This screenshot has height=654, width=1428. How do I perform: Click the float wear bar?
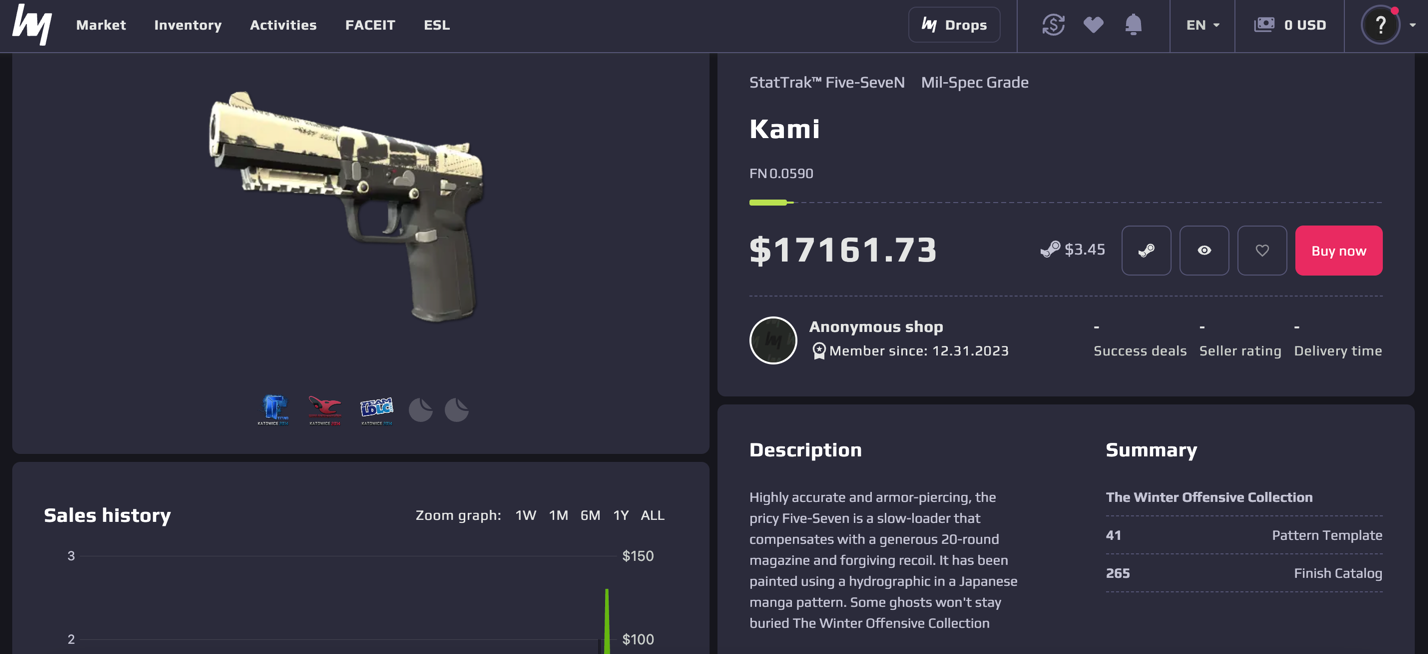point(1066,203)
